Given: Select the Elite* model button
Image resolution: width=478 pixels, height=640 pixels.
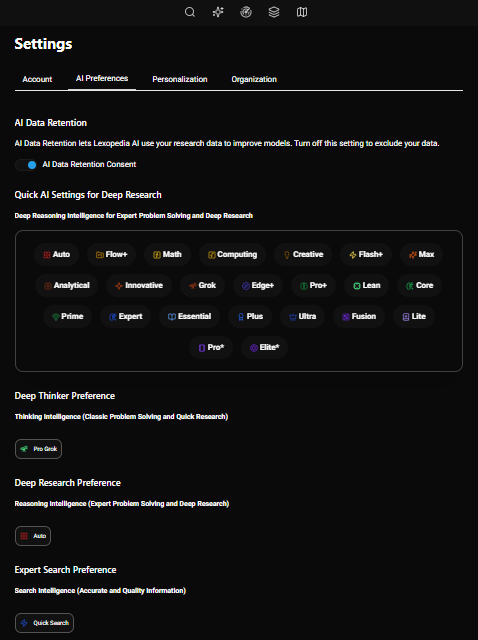Looking at the screenshot, I should [x=265, y=347].
